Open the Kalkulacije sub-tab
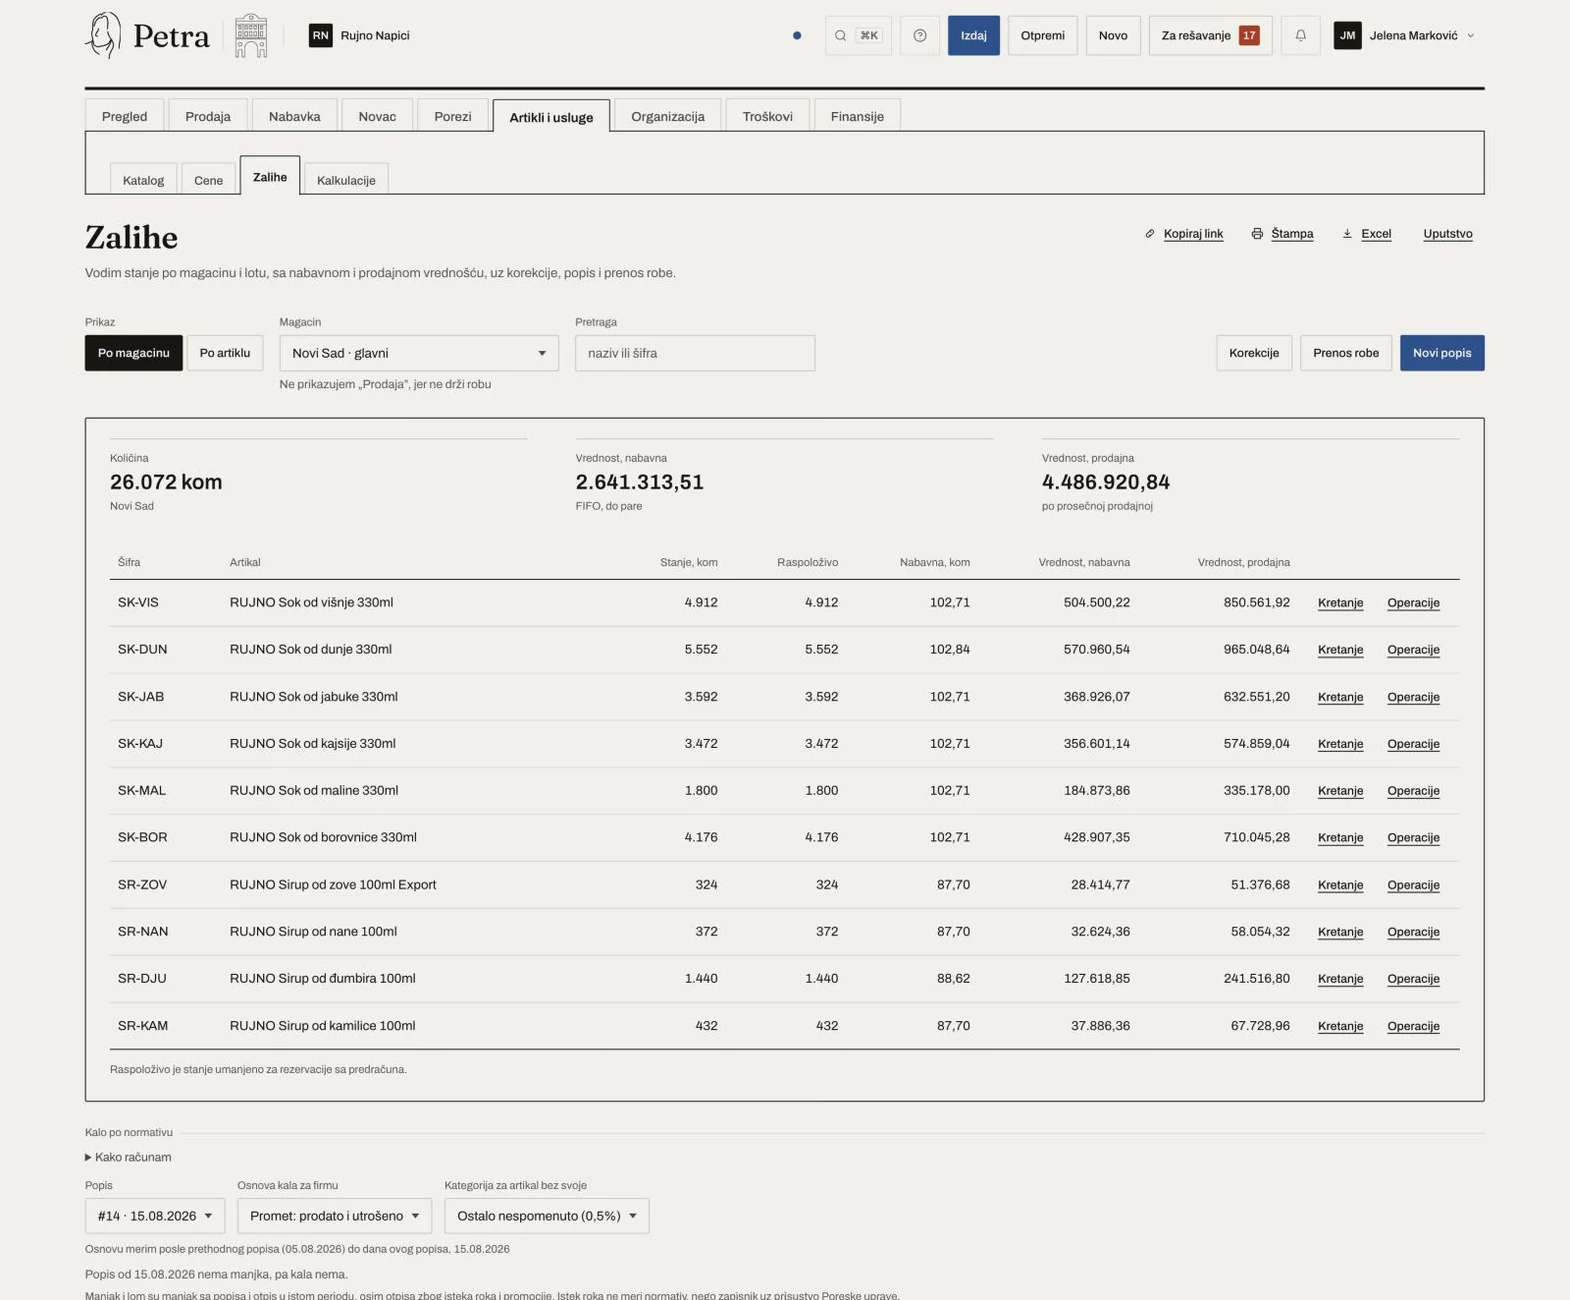 click(346, 180)
